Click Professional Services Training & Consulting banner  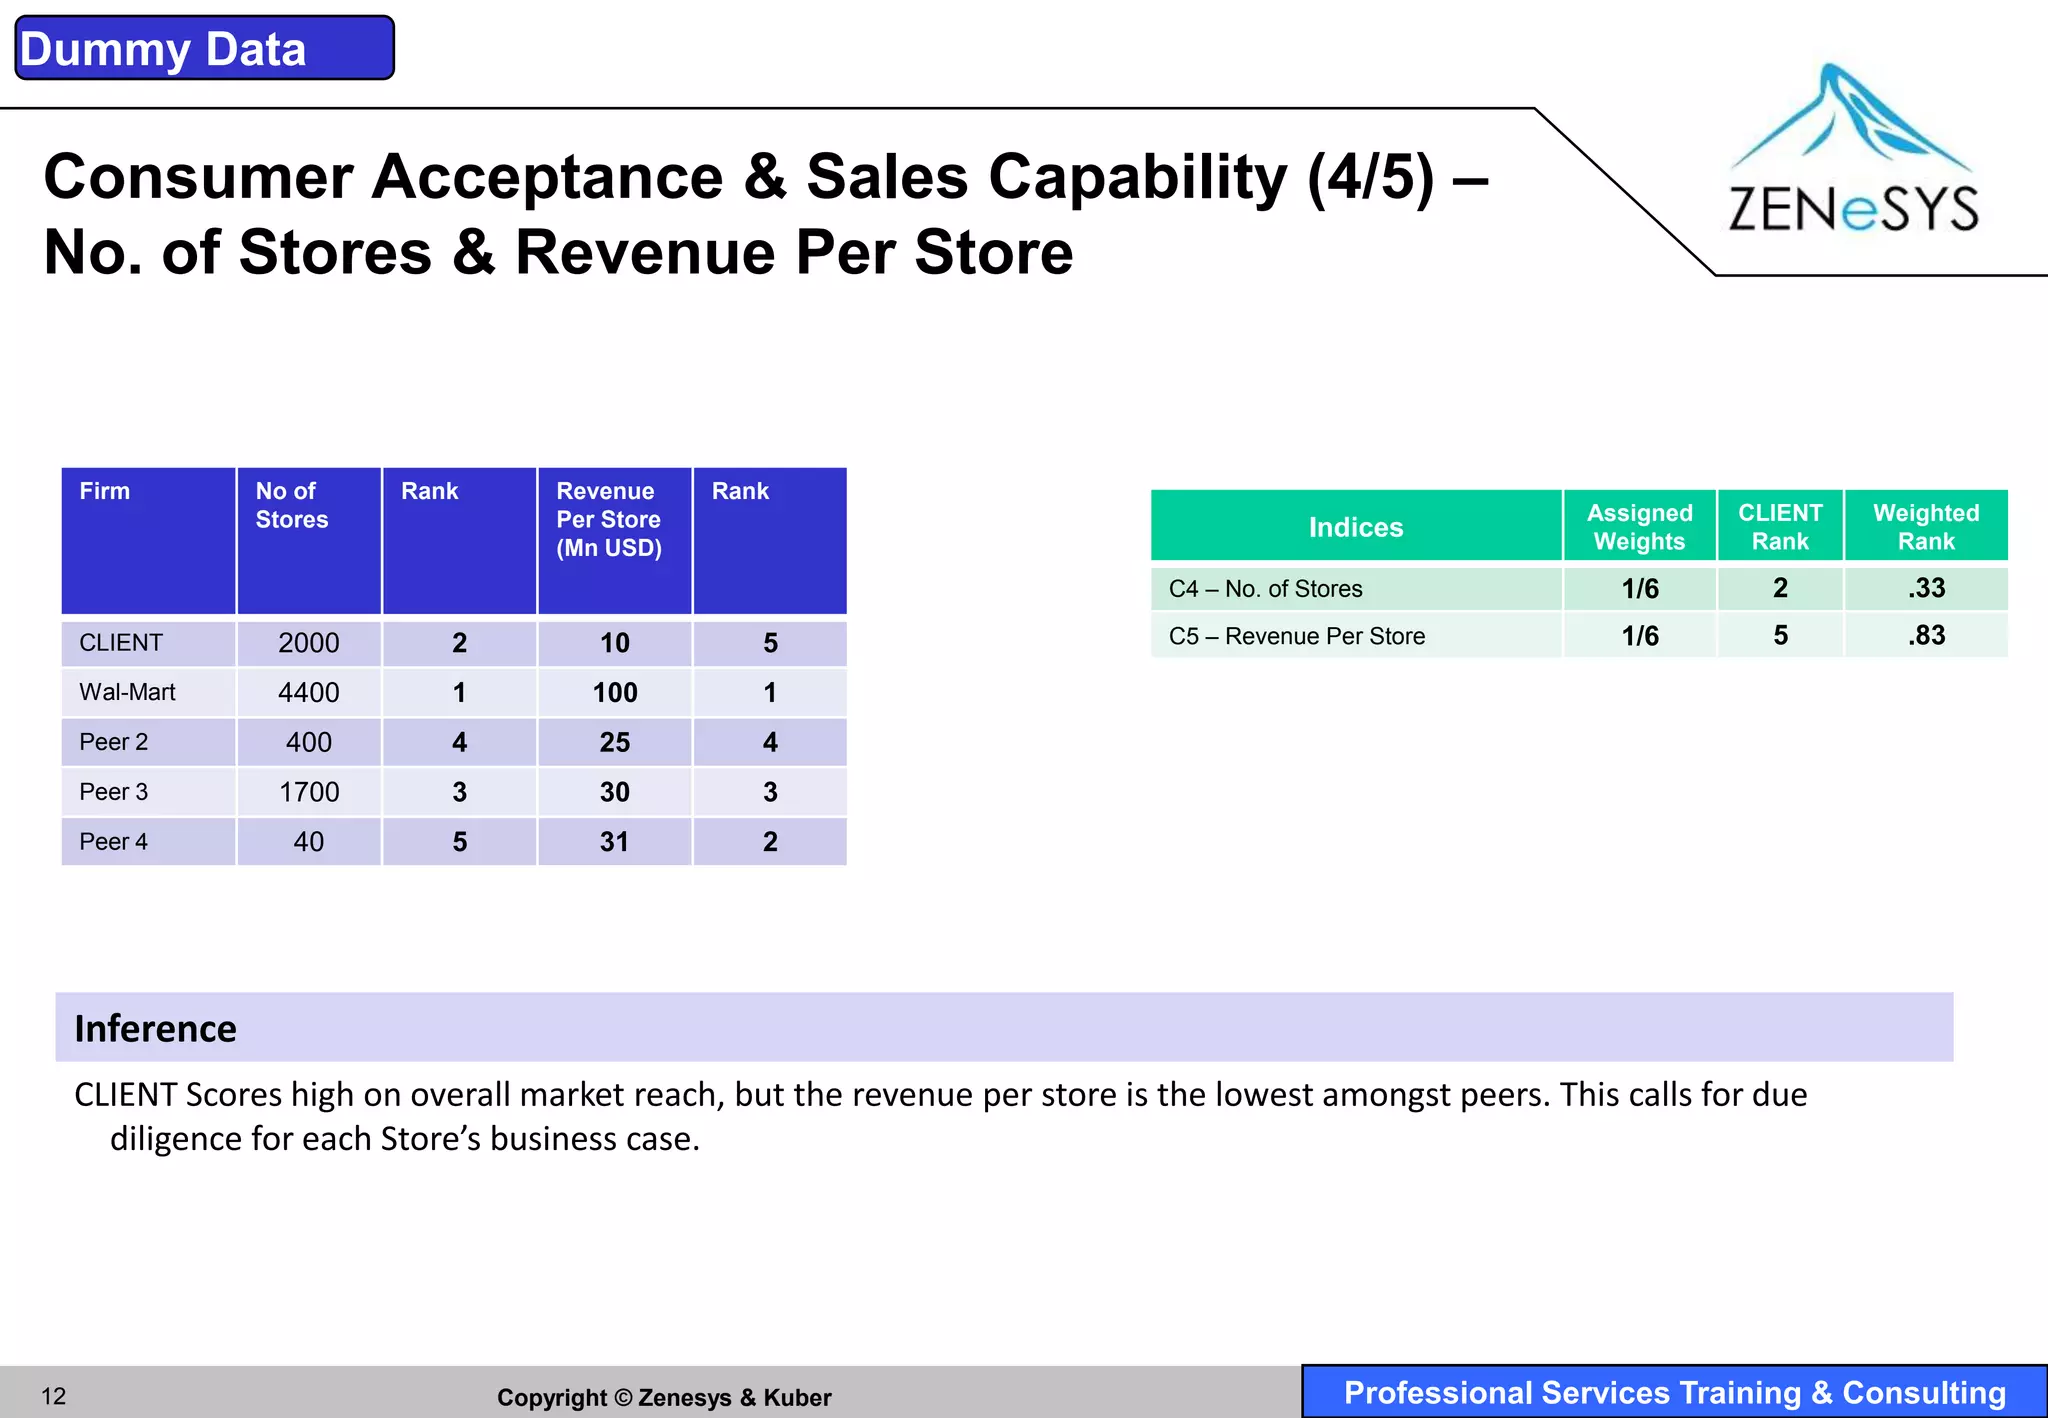pos(1675,1392)
